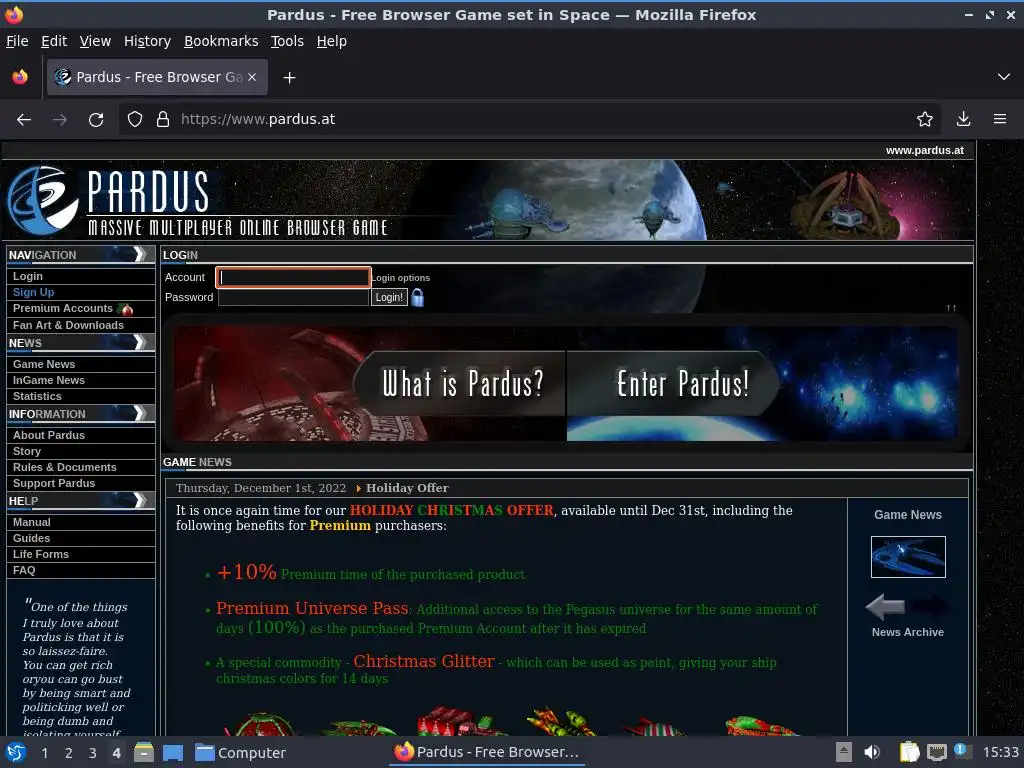Open the Edit menu
This screenshot has width=1024, height=768.
(x=54, y=41)
